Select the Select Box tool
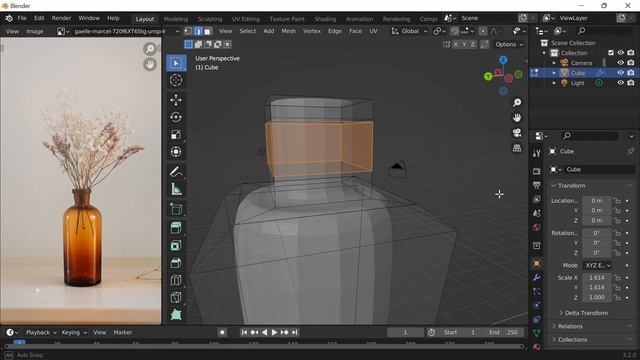640x360 pixels. click(x=176, y=63)
